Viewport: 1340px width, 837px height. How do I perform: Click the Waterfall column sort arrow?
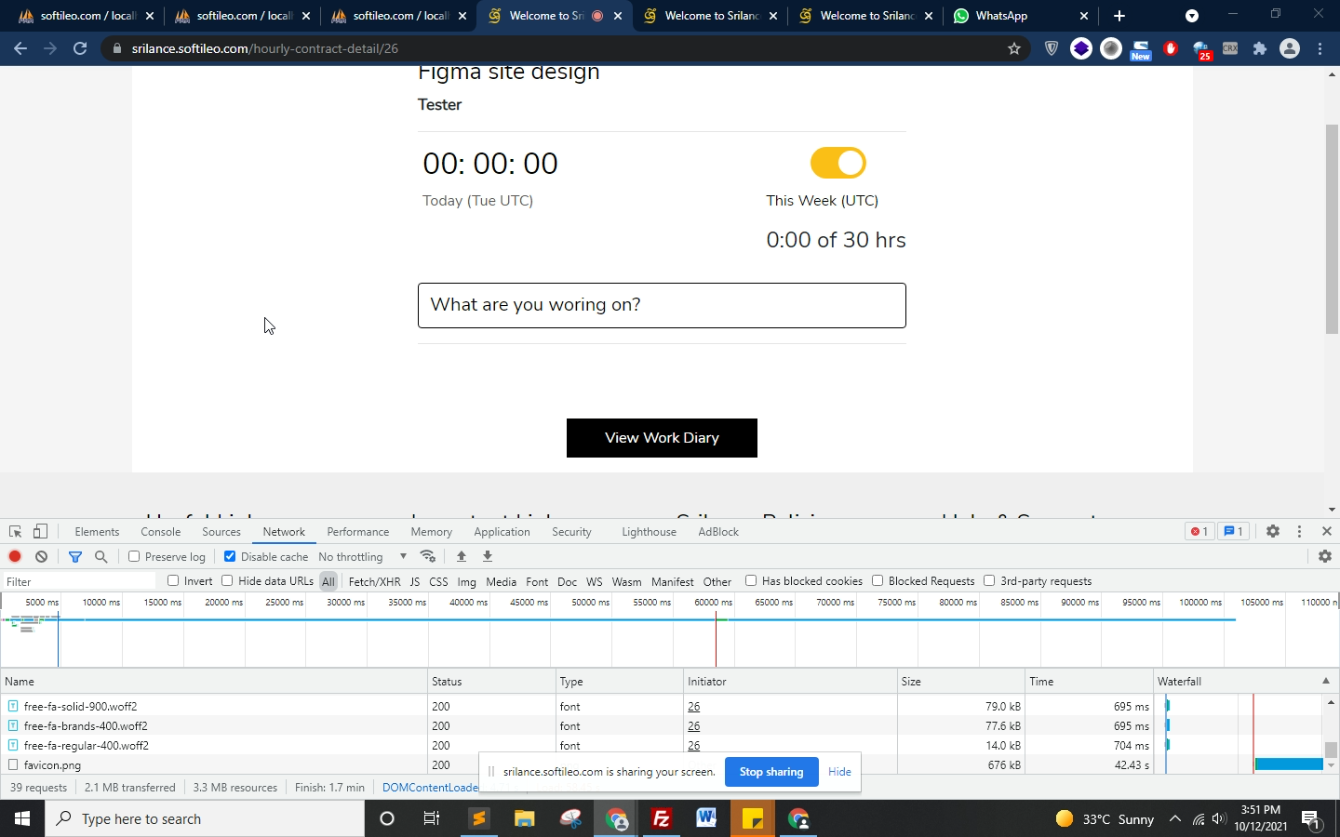tap(1326, 681)
